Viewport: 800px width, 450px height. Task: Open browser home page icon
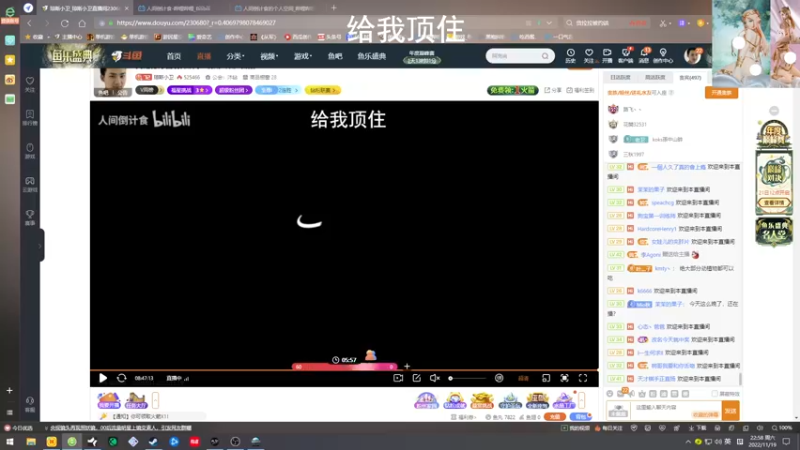pos(82,23)
